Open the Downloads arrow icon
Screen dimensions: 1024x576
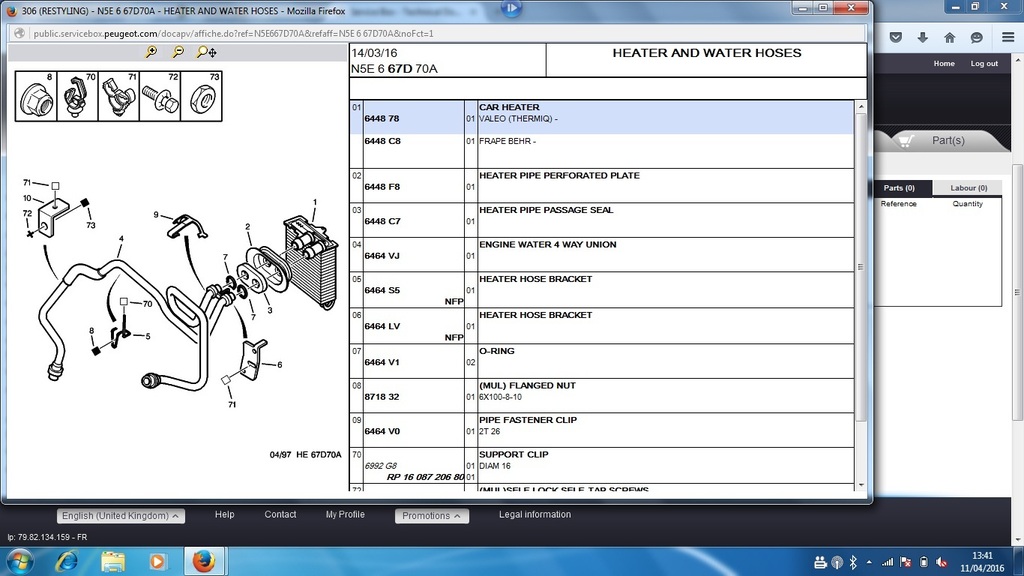click(x=922, y=37)
